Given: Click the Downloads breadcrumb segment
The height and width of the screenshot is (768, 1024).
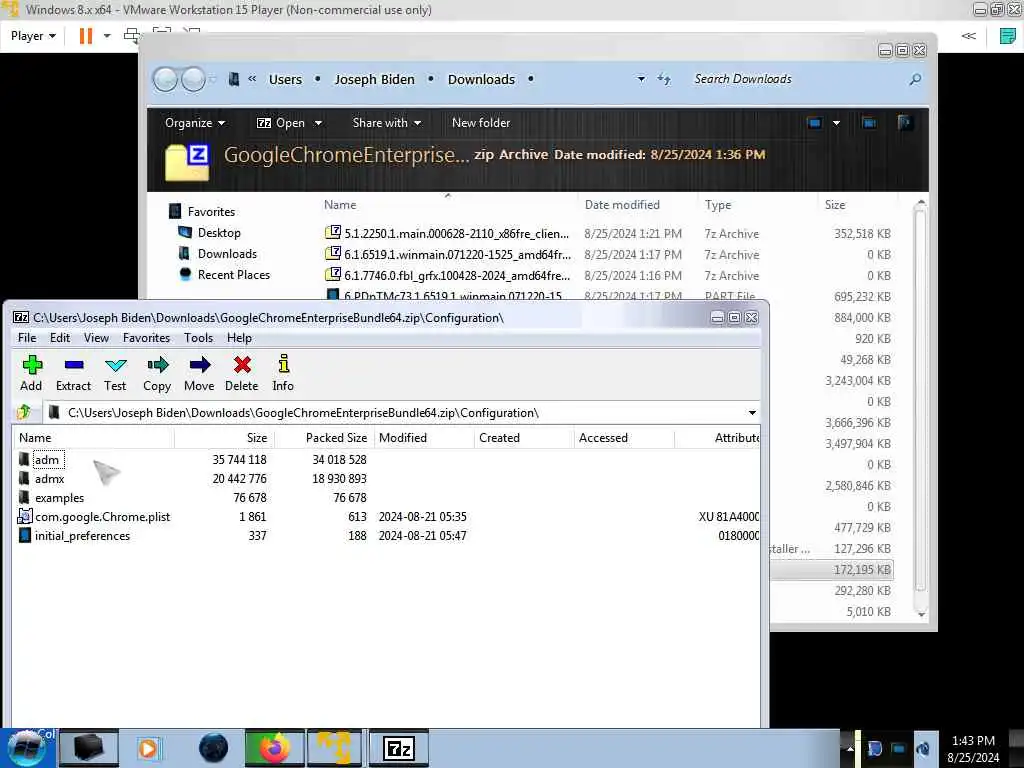Looking at the screenshot, I should click(481, 80).
